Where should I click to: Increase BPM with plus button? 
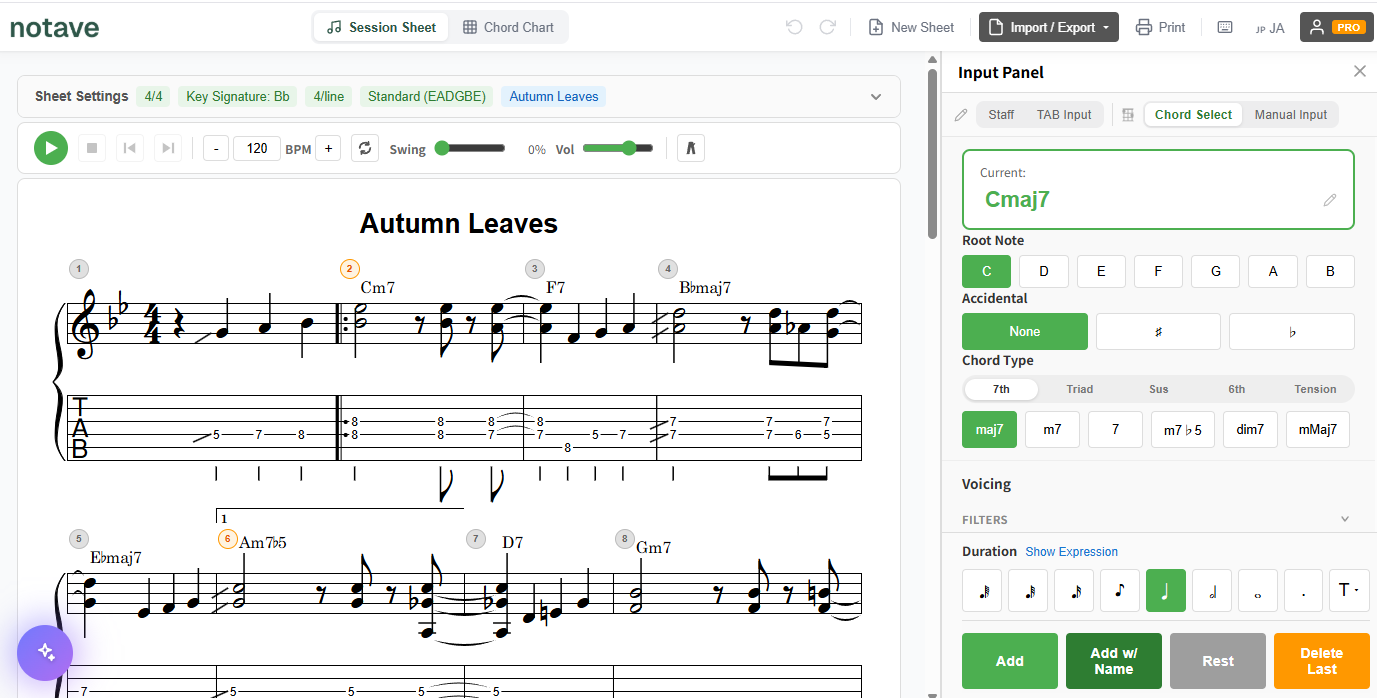coord(328,148)
